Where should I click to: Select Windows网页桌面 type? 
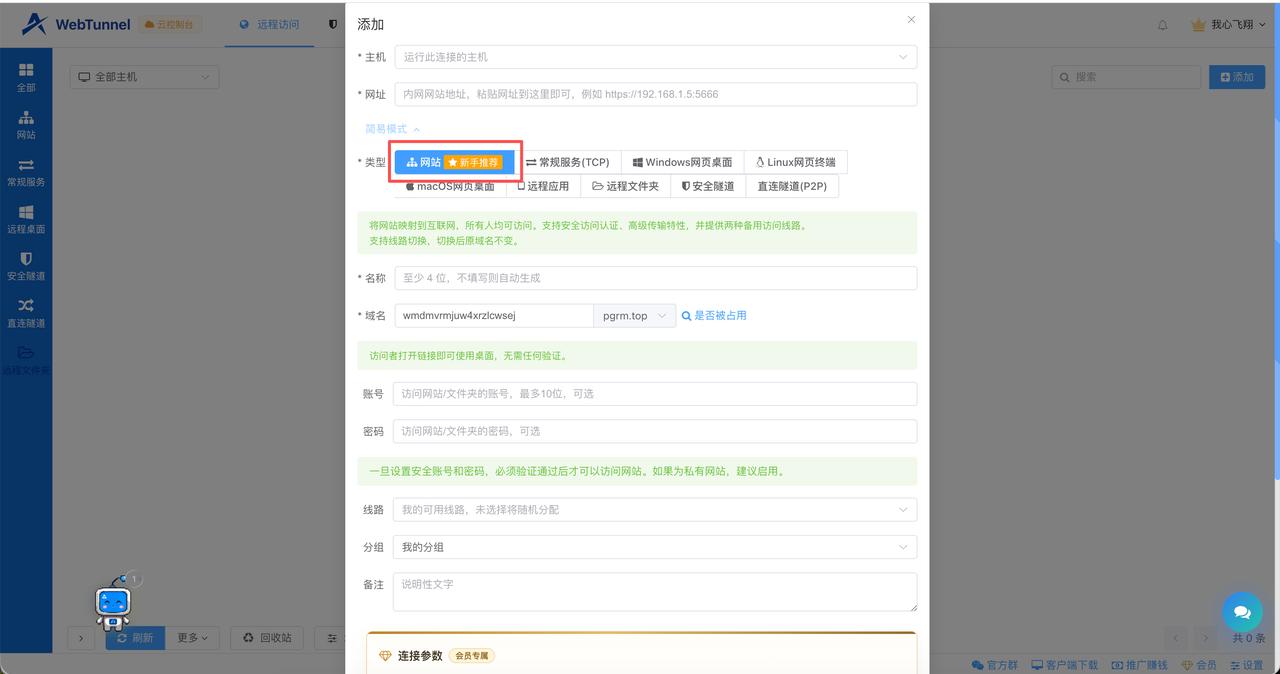tap(682, 162)
